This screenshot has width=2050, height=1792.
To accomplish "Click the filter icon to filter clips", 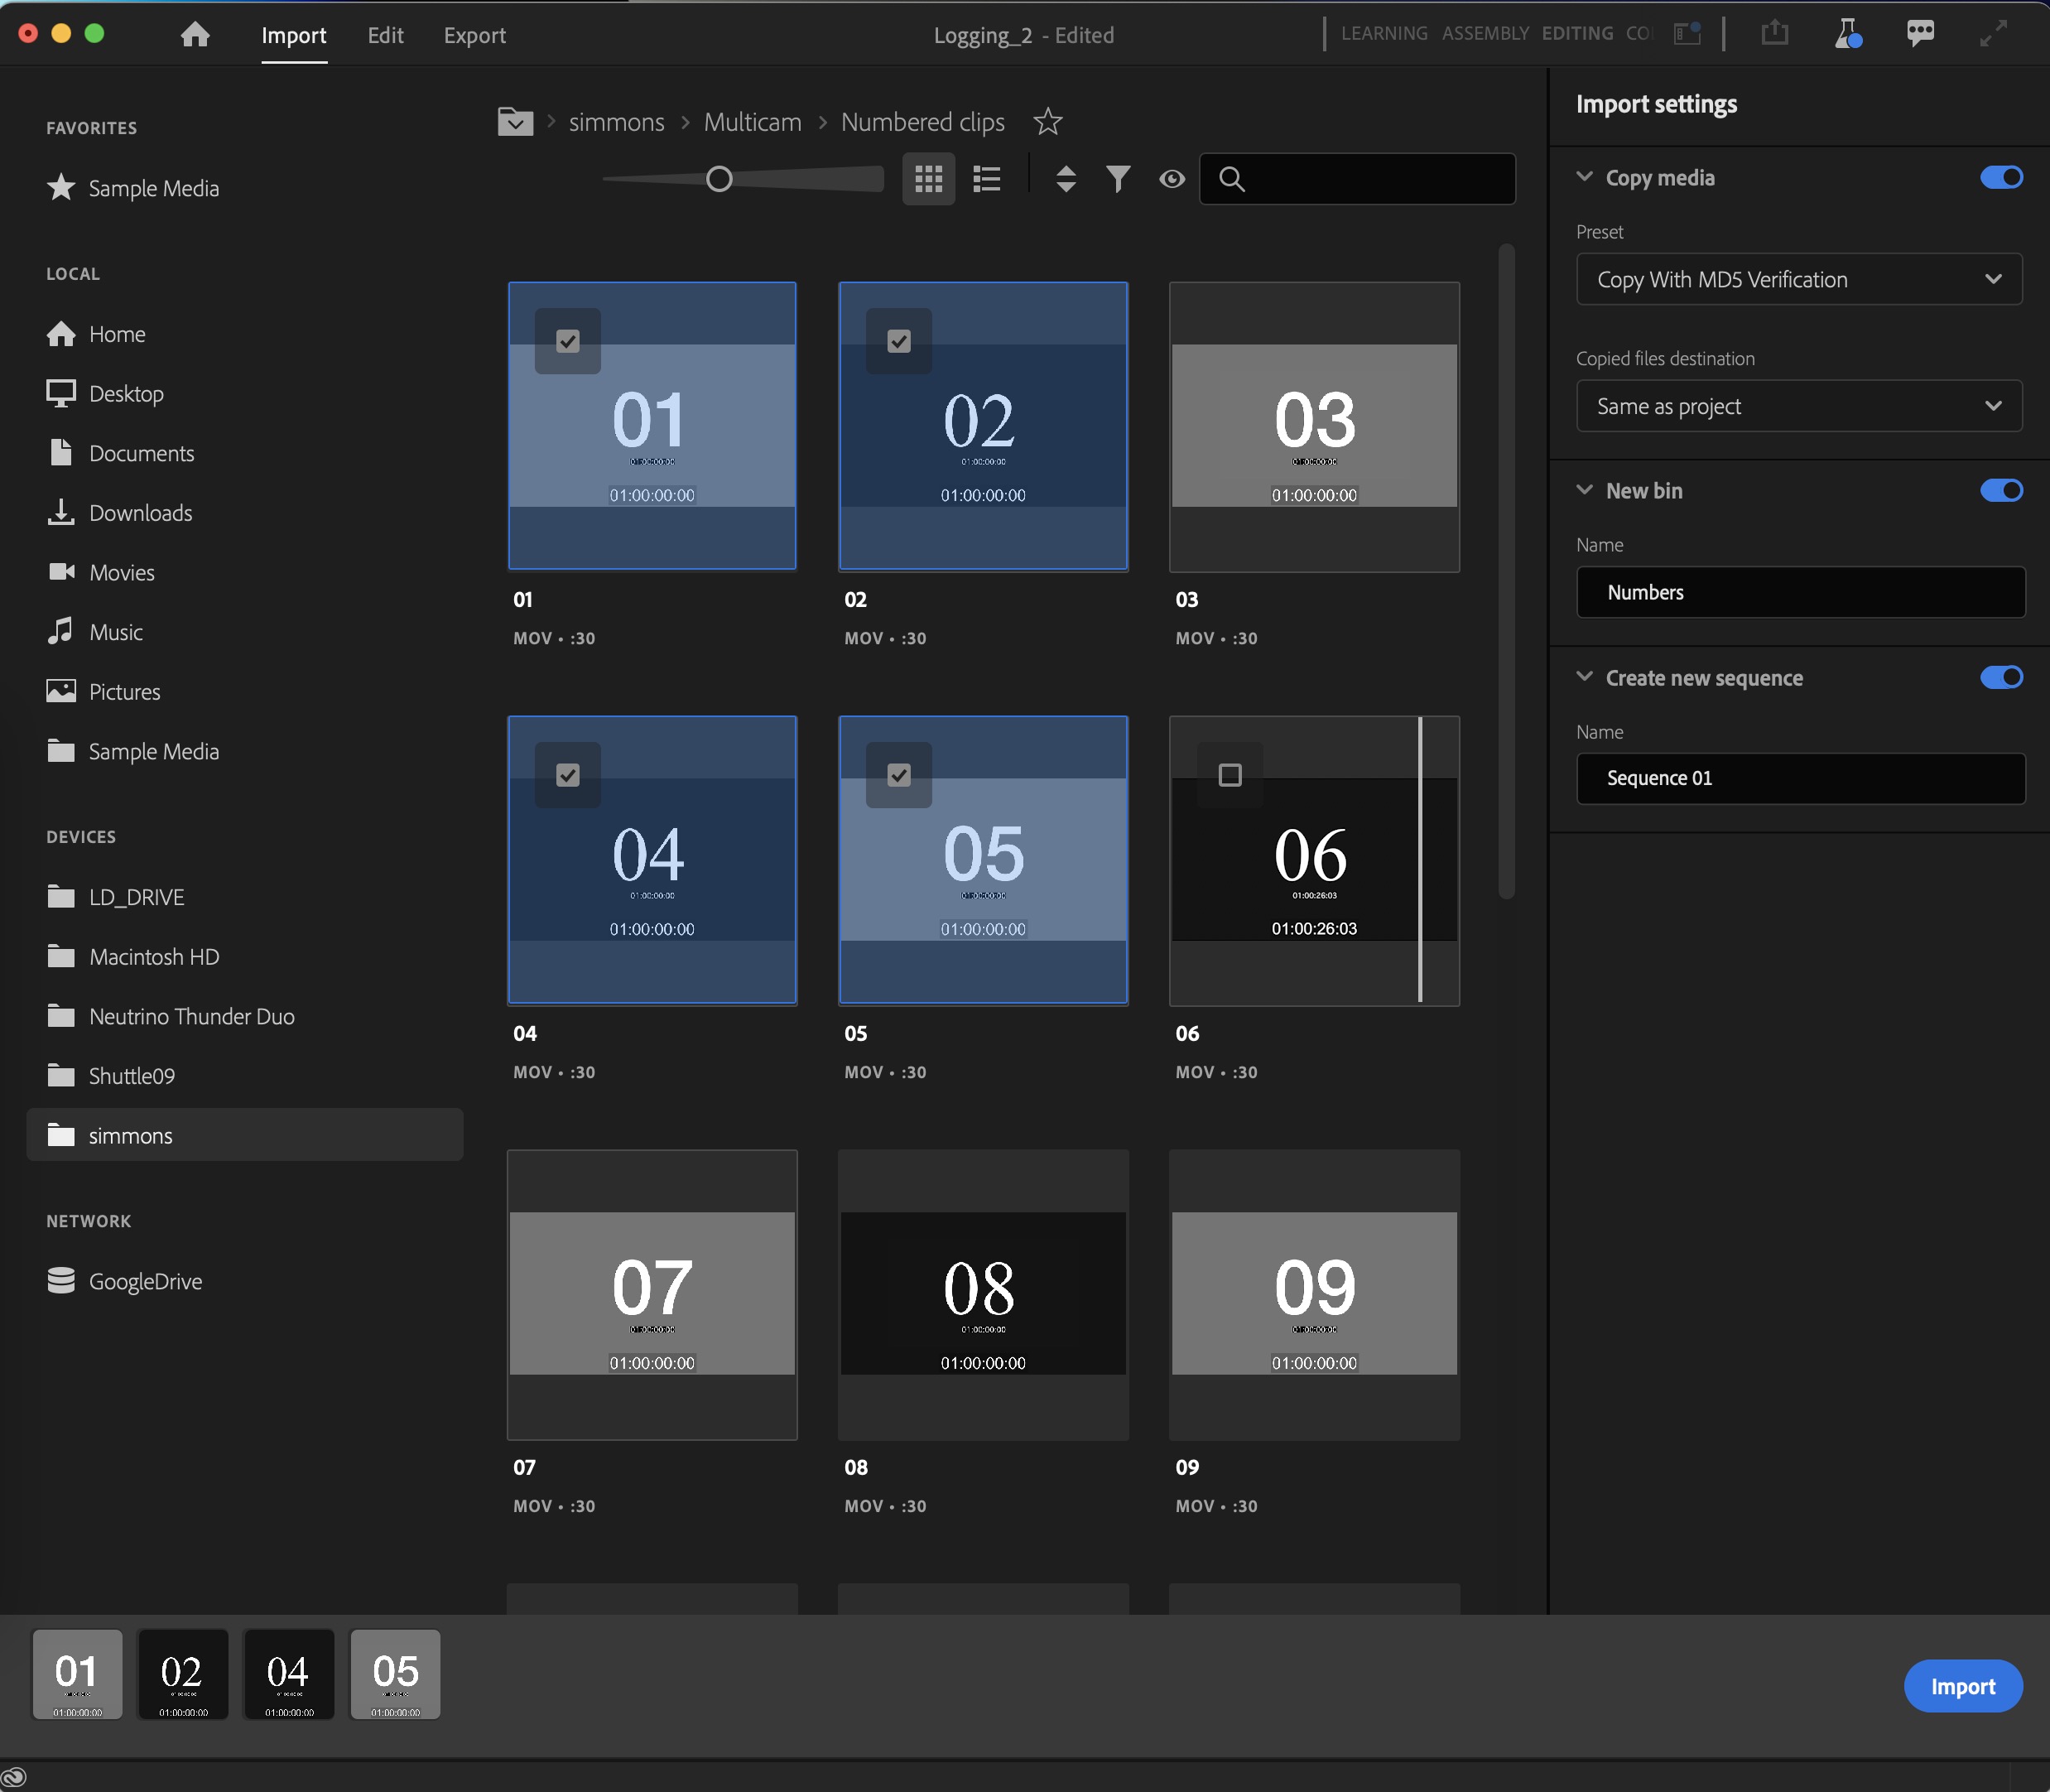I will (1118, 178).
